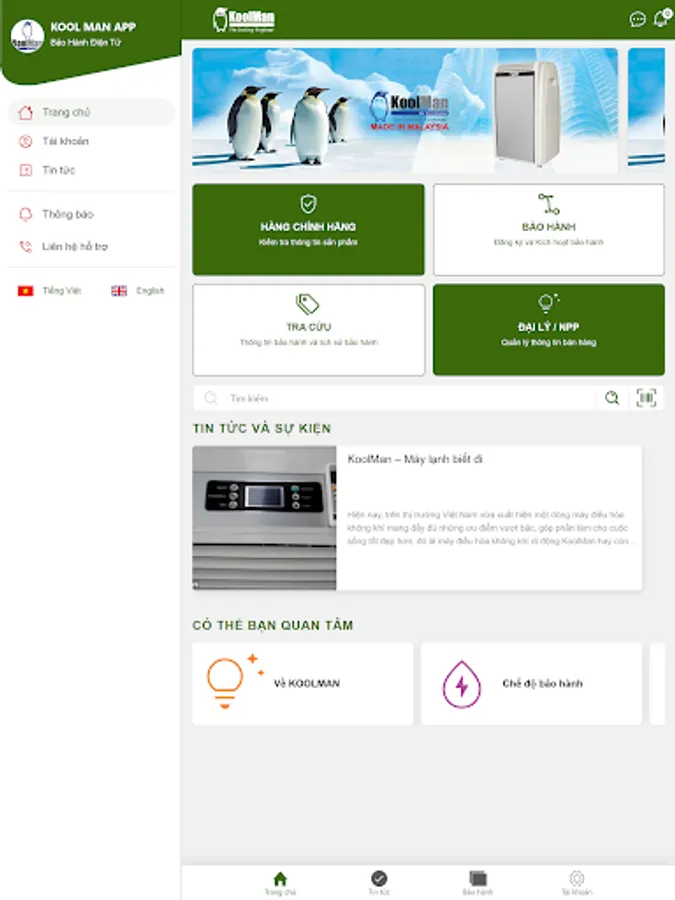Click the KOOL MAN APP title text
675x900 pixels.
point(93,27)
